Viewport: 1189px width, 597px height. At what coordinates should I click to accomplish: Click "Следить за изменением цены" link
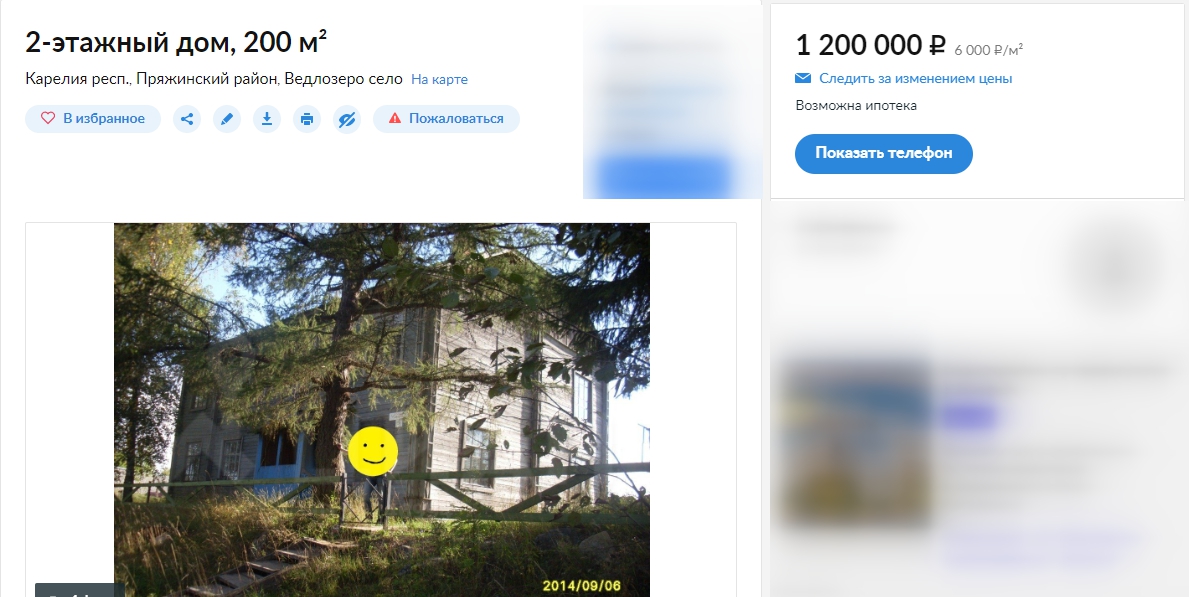pyautogui.click(x=915, y=78)
